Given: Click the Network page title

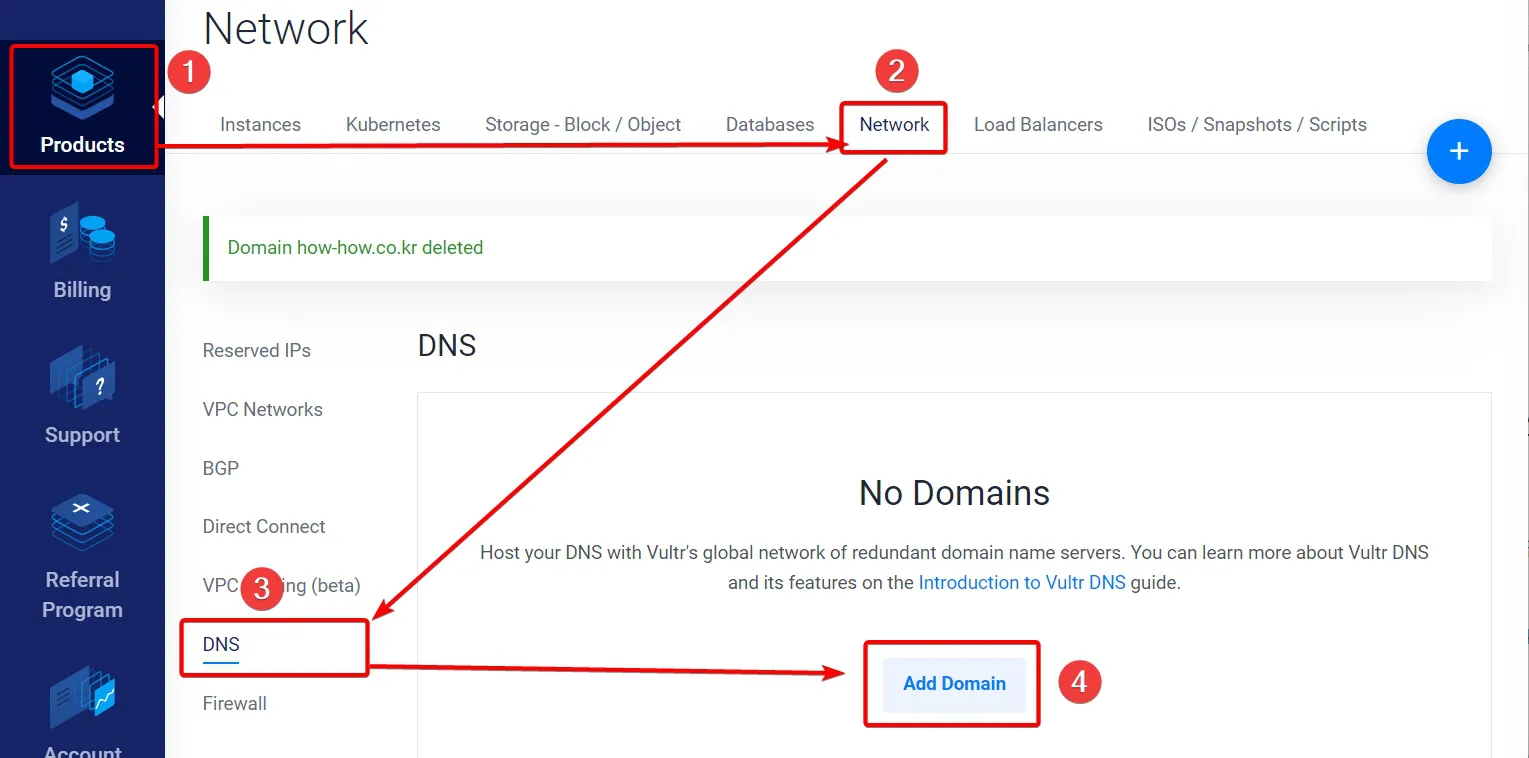Looking at the screenshot, I should click(286, 28).
